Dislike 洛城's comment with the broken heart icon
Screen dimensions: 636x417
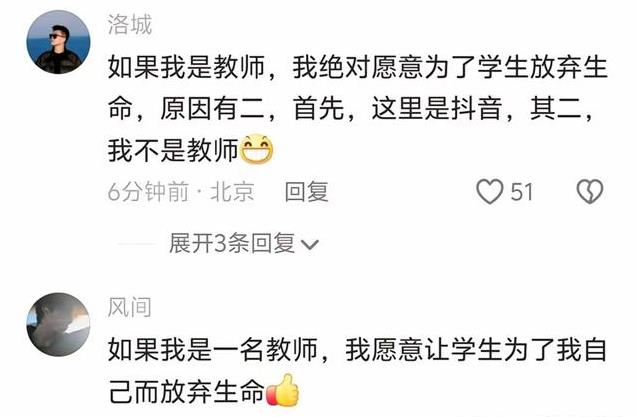click(x=590, y=191)
